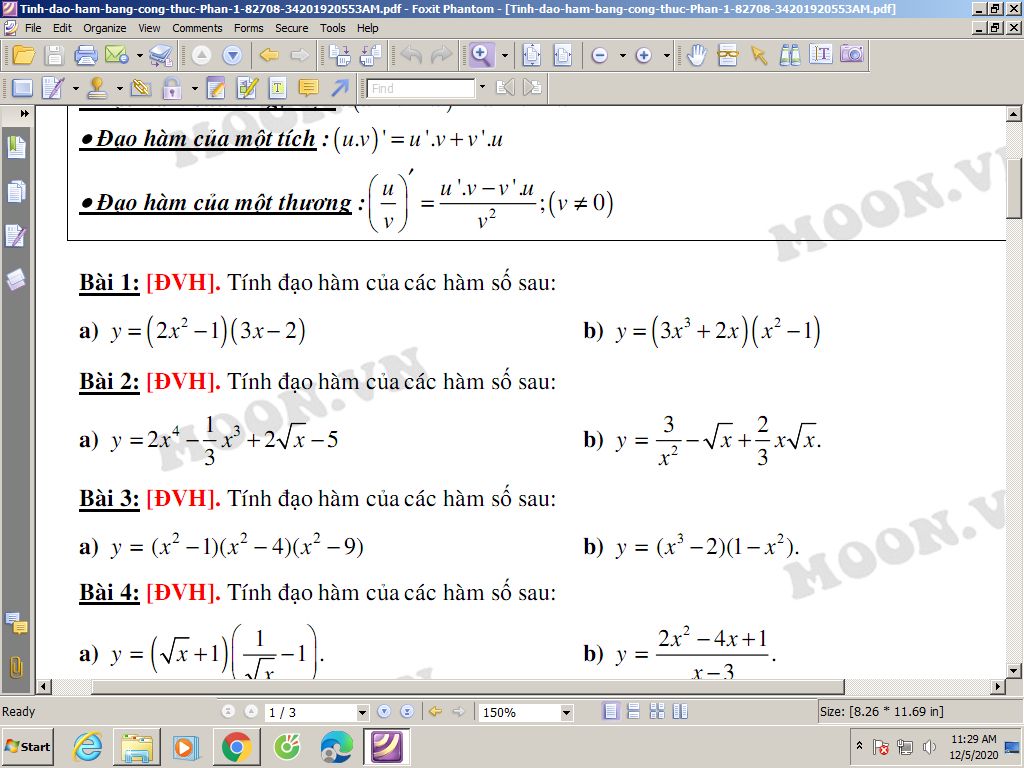Expand the plus zoom dropdown arrow
Screen dimensions: 1024x768
click(666, 56)
